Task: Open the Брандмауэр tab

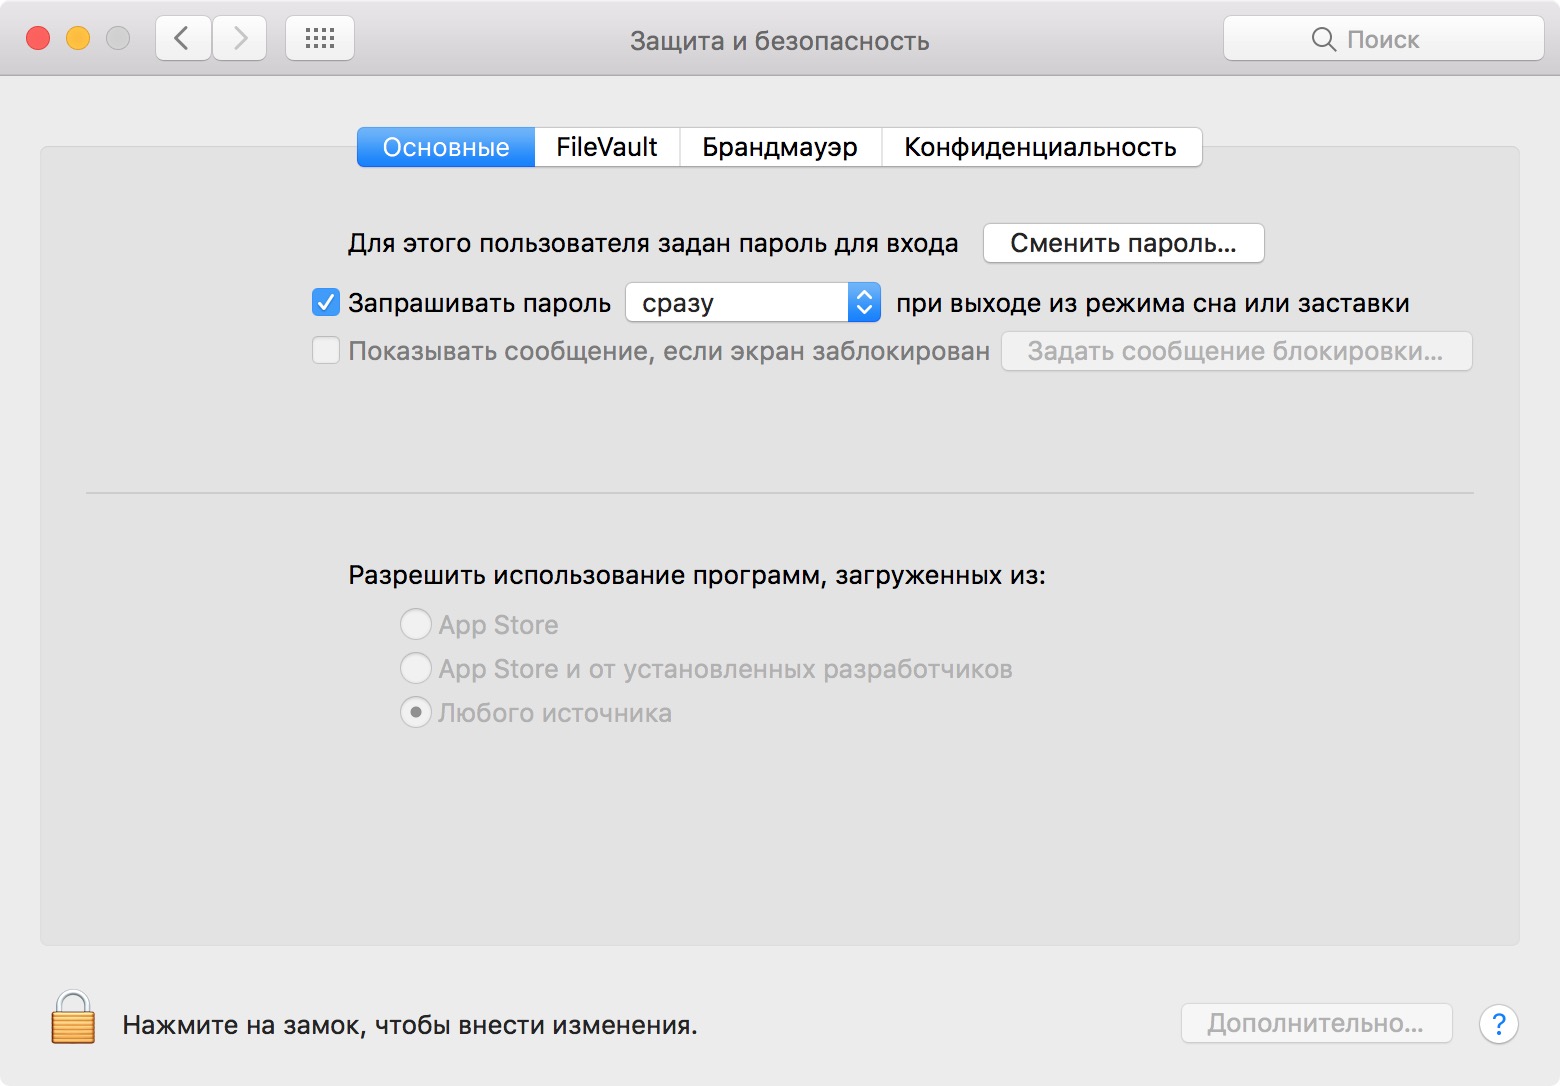Action: [780, 147]
